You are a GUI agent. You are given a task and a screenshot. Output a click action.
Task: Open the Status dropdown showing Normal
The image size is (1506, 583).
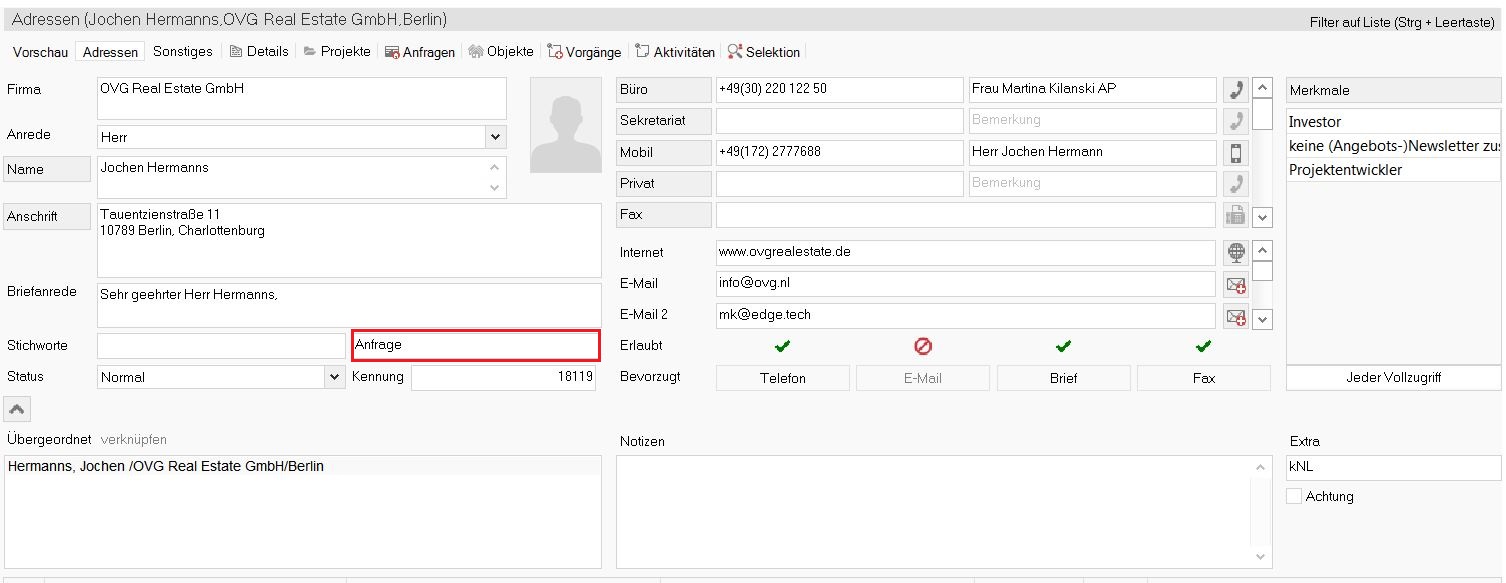tap(334, 377)
